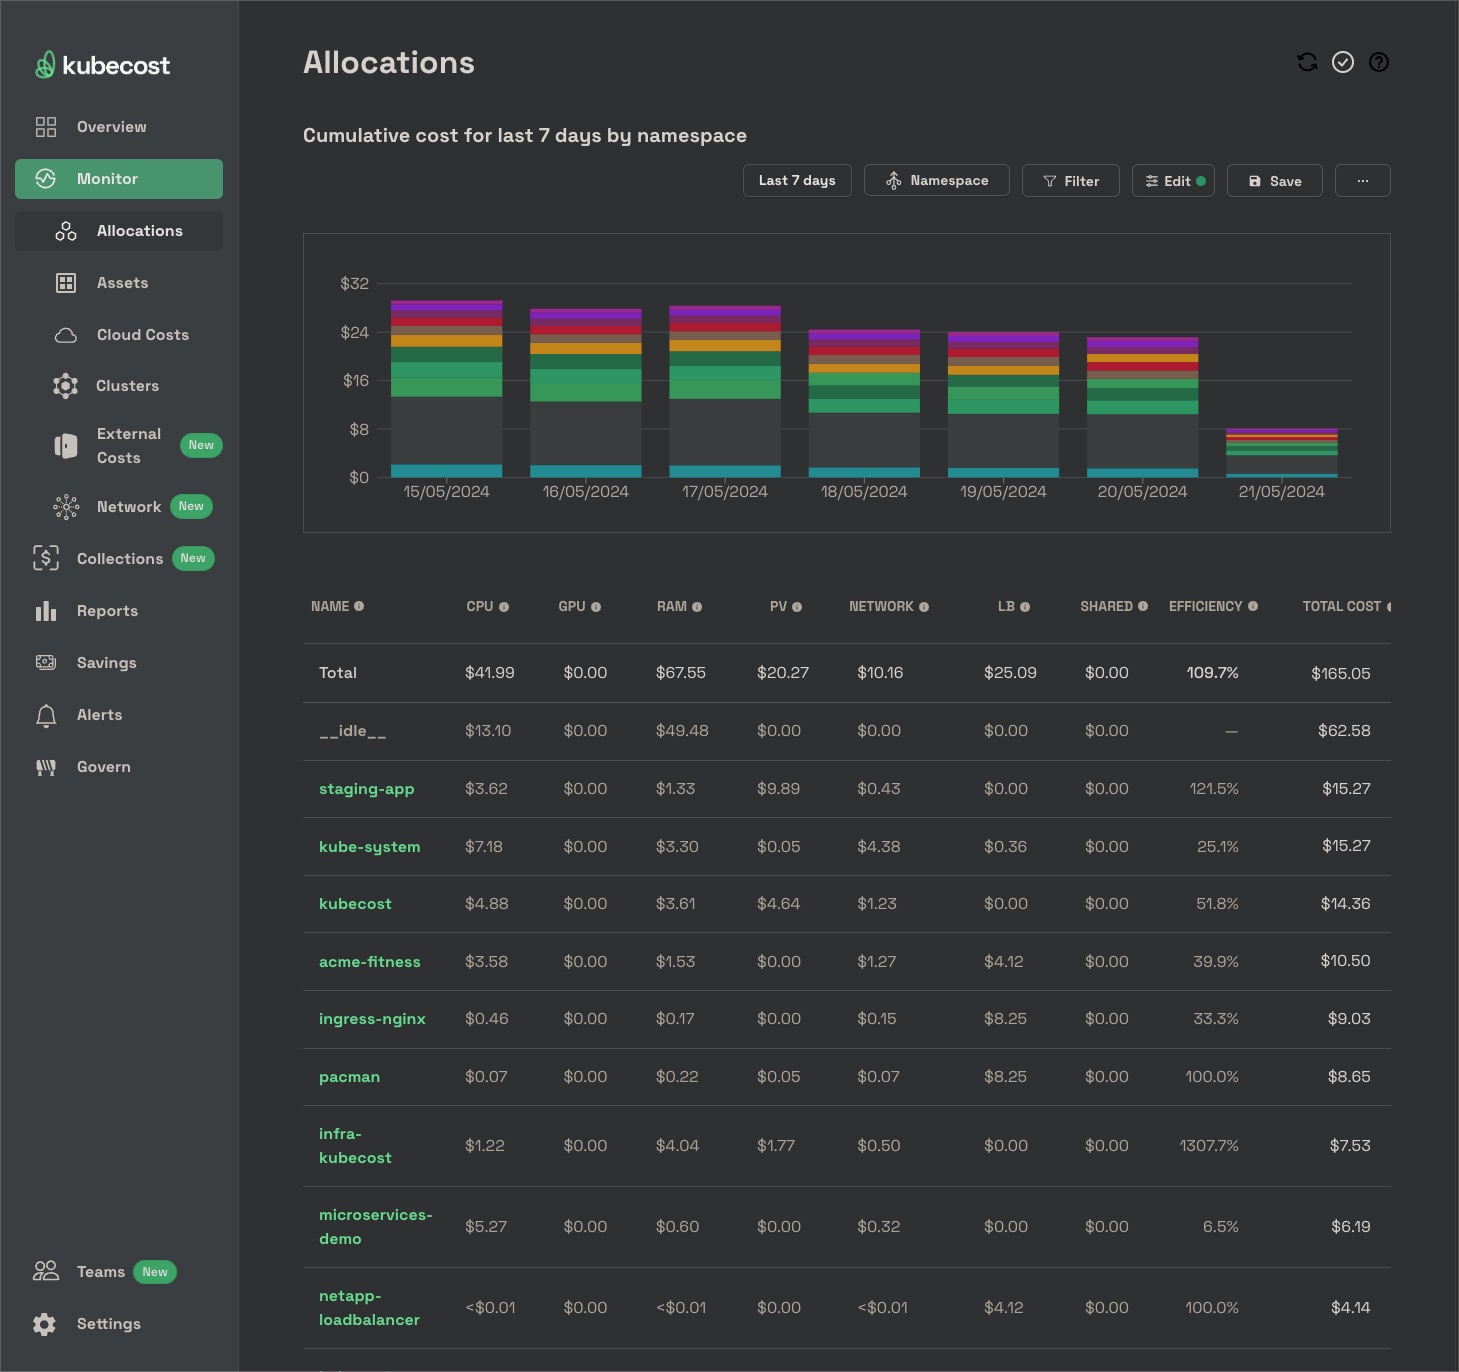Open the Filter button

[x=1071, y=181]
